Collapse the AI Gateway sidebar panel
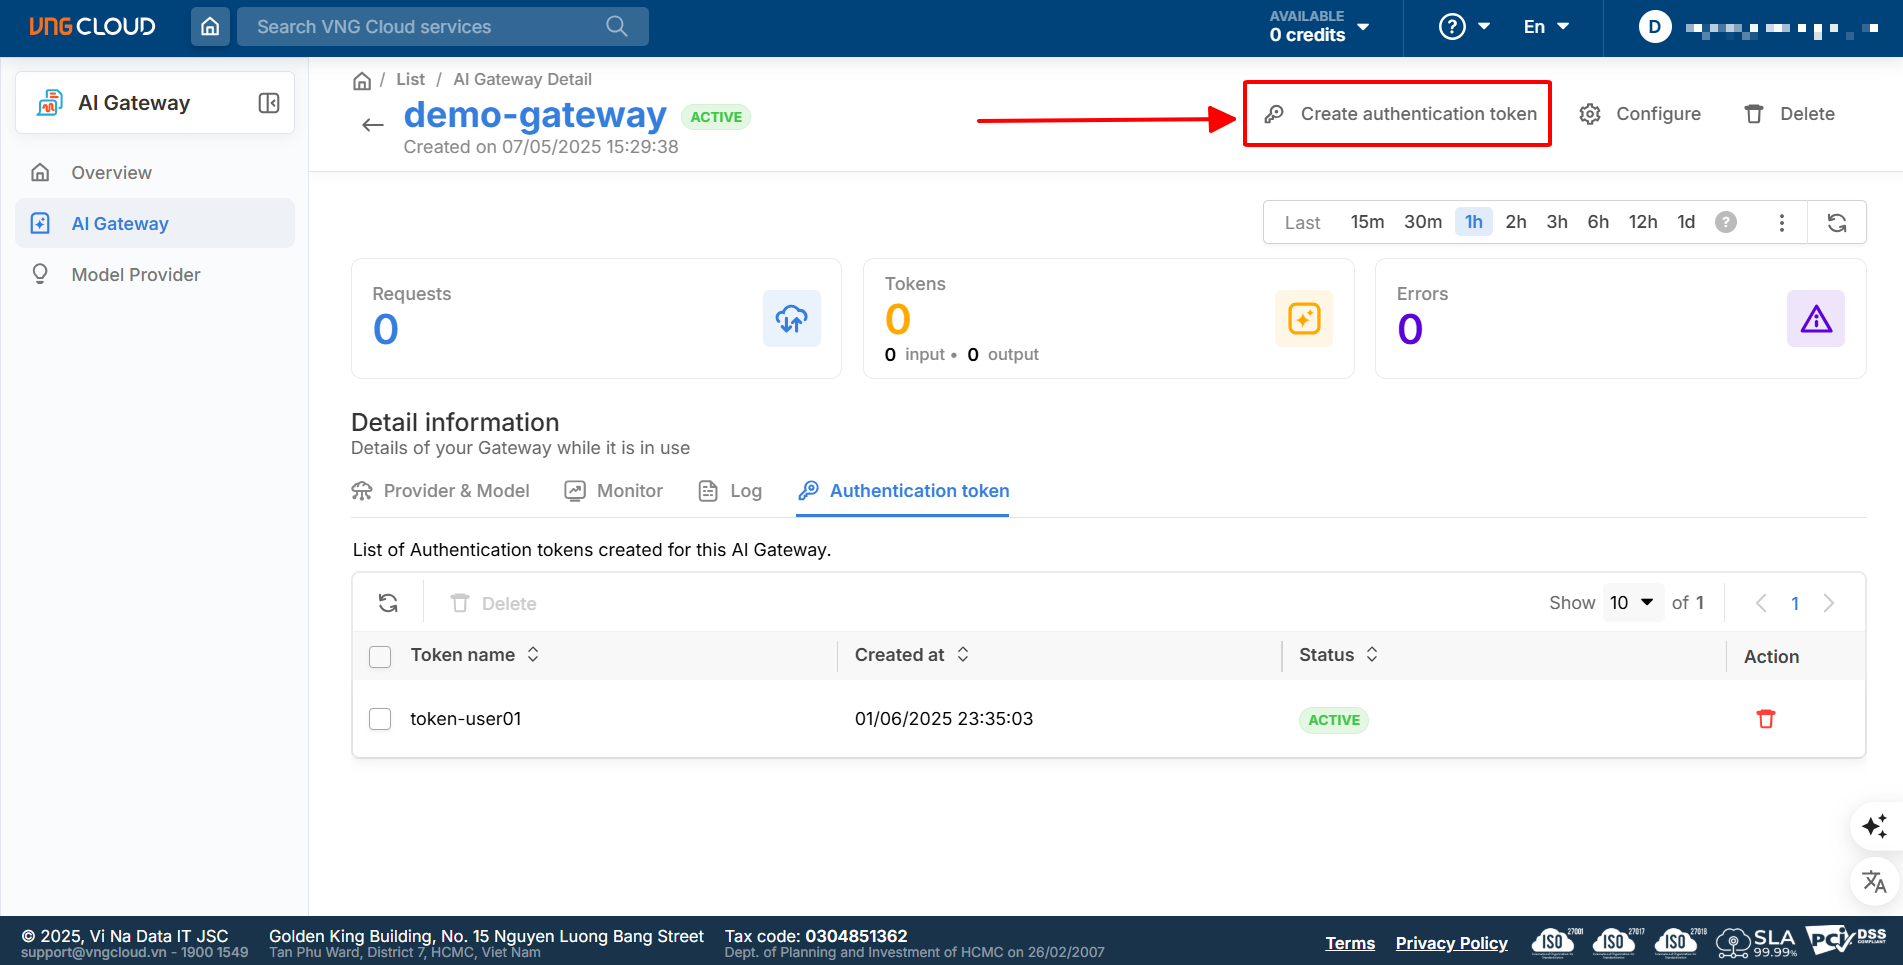 (x=269, y=103)
